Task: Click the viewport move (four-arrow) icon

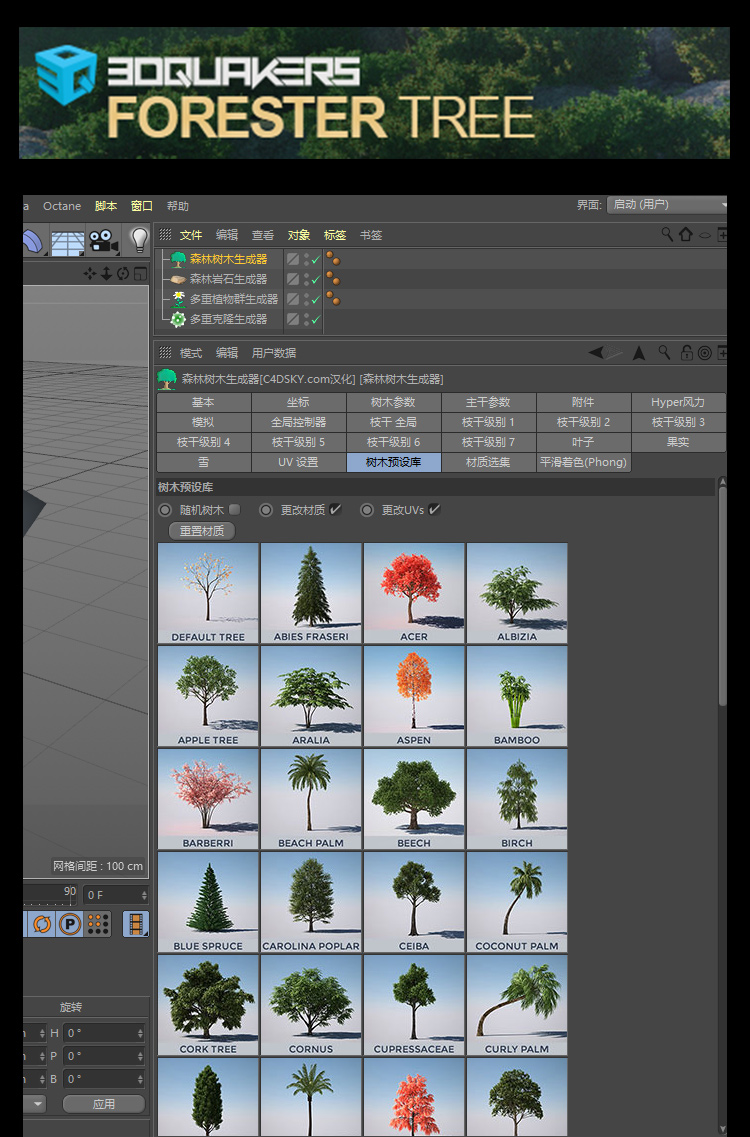Action: (x=89, y=273)
